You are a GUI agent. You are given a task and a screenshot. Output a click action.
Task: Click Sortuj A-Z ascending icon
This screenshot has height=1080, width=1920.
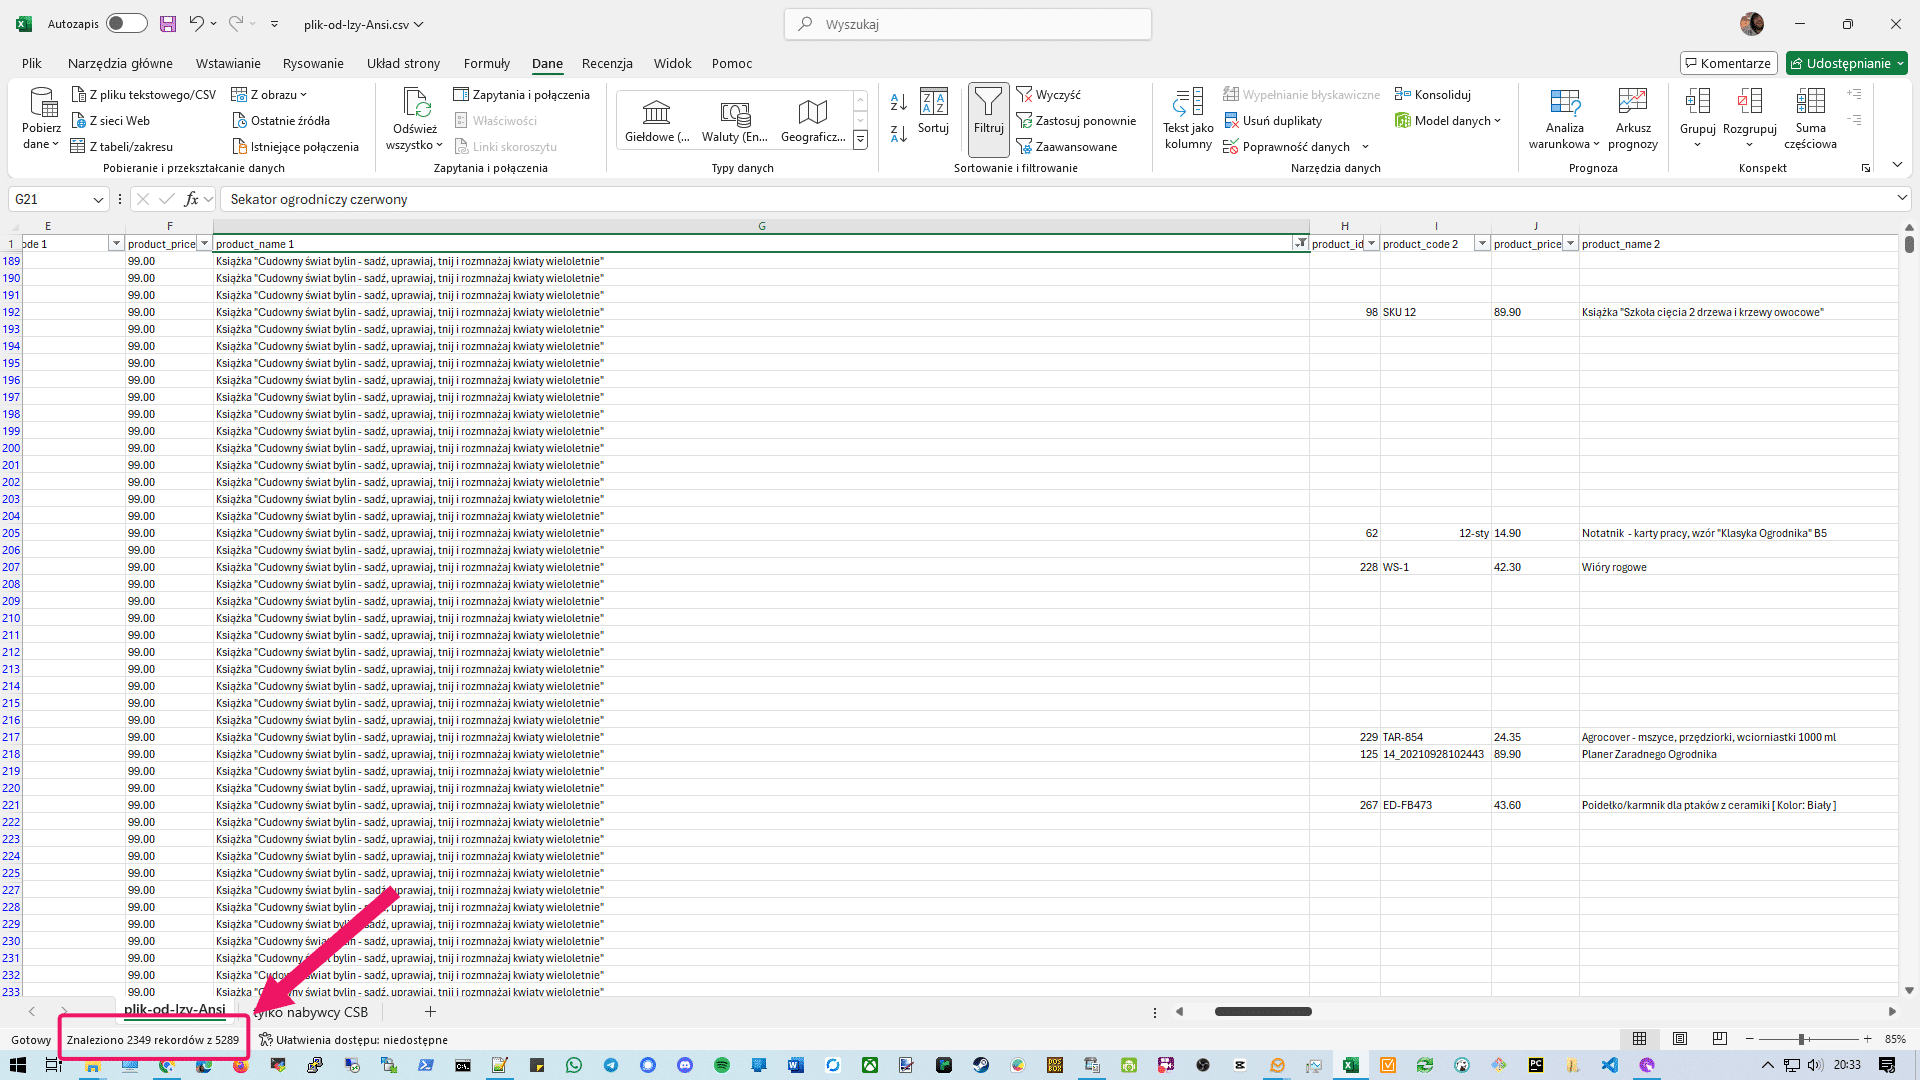[898, 102]
